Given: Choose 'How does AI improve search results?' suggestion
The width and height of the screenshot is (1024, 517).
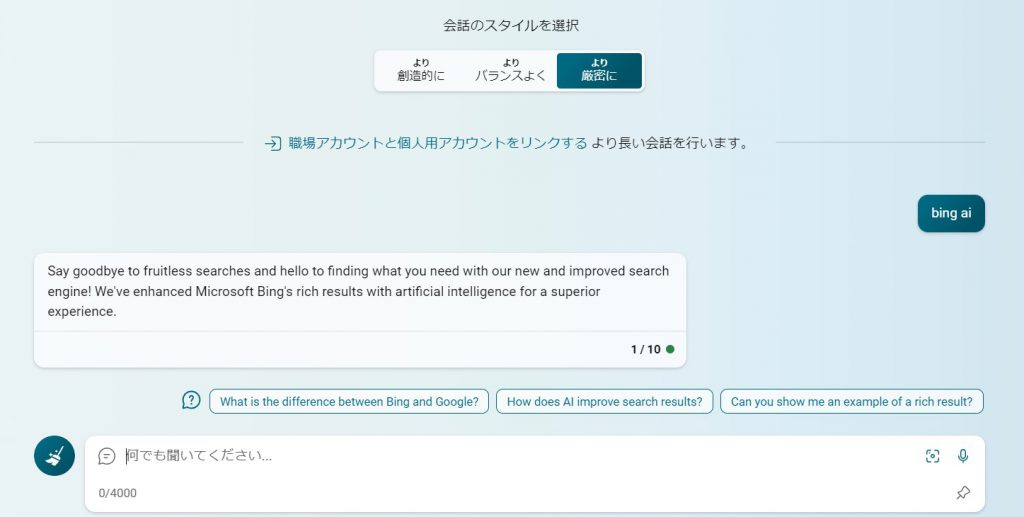Looking at the screenshot, I should click(604, 402).
